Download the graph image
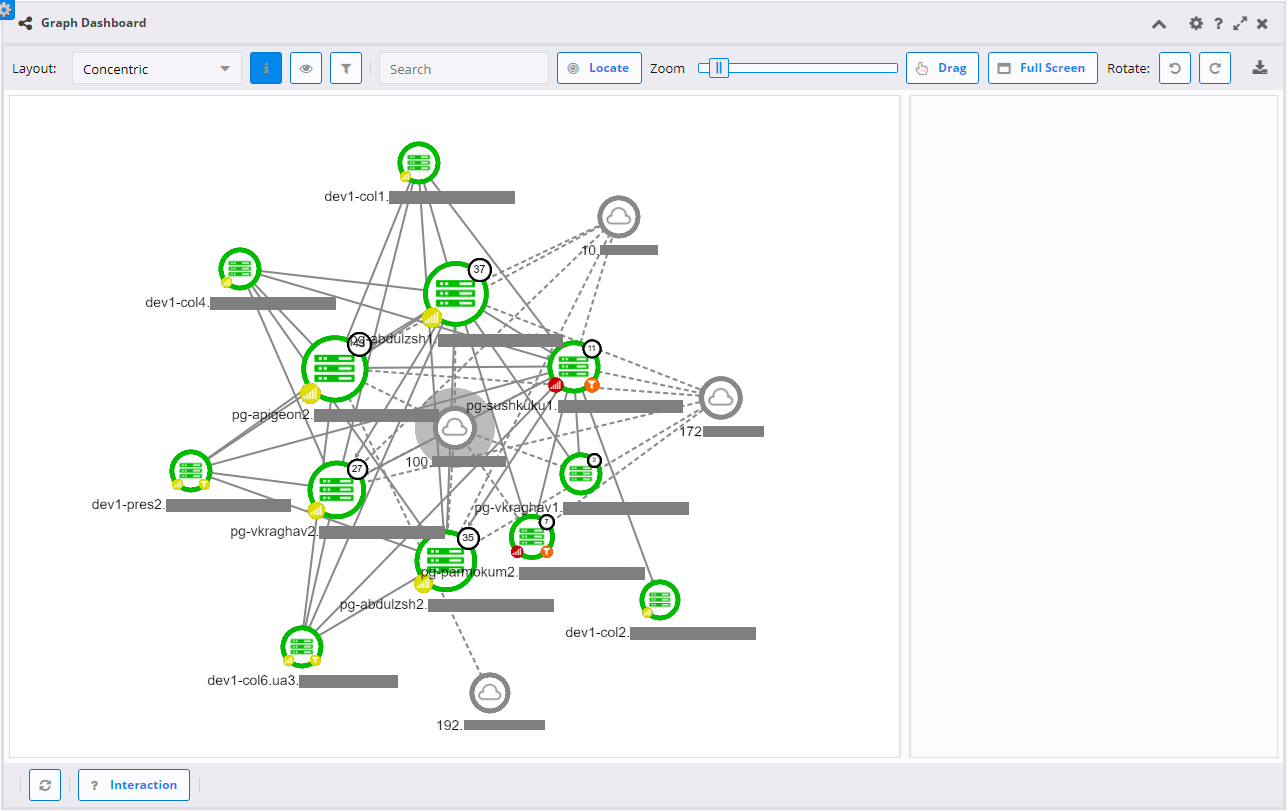The image size is (1288, 811). pos(1259,68)
